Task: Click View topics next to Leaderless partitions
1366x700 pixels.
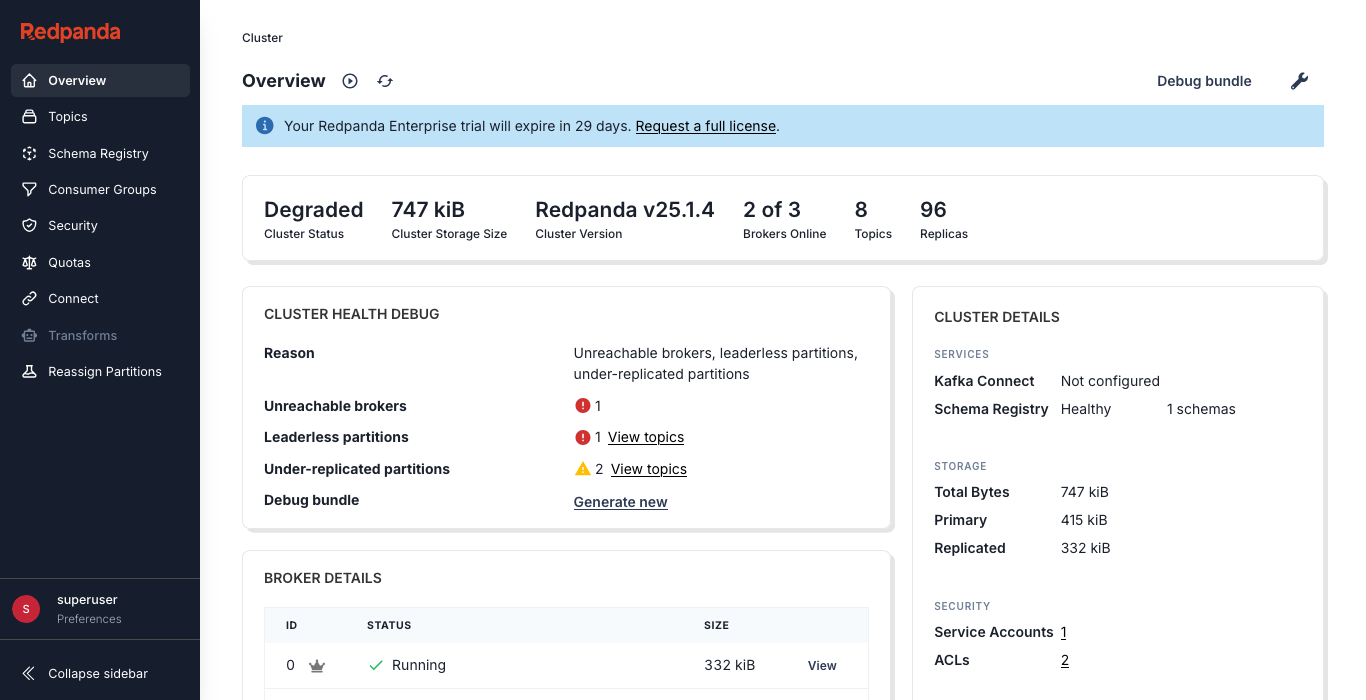Action: [x=645, y=437]
